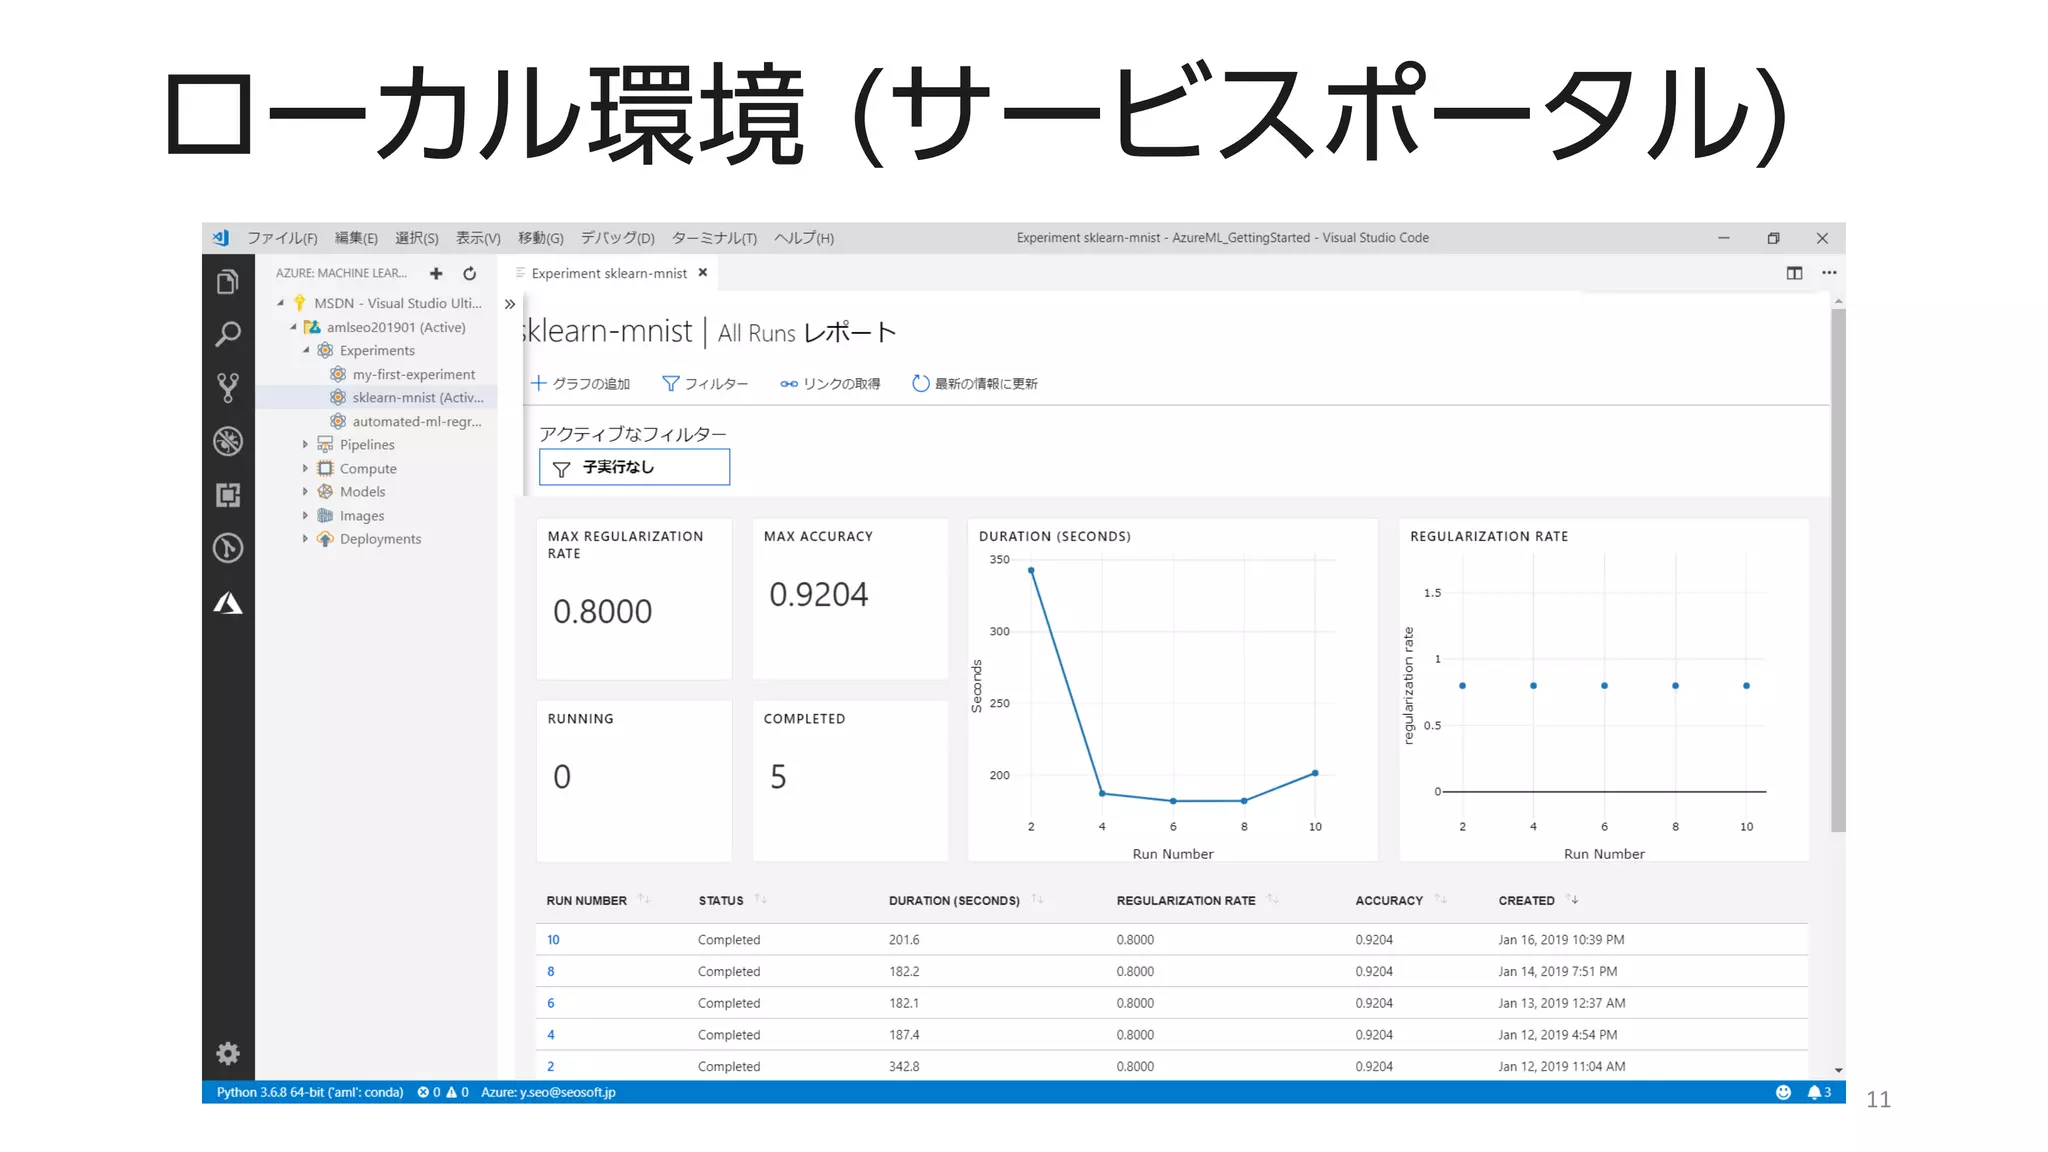Open the デバッグ(D) menu
The height and width of the screenshot is (1152, 2048).
tap(617, 238)
